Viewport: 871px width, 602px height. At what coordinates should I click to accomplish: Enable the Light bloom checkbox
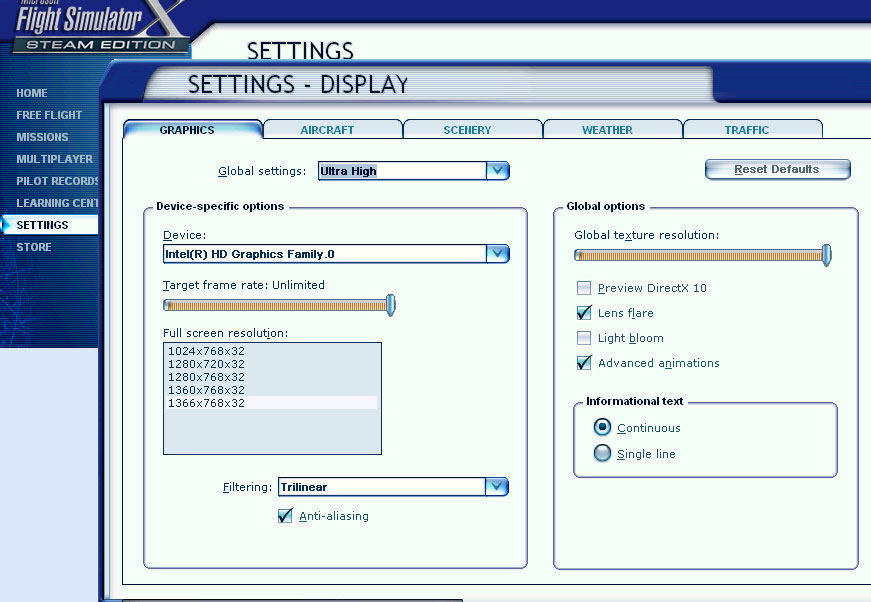[x=584, y=338]
